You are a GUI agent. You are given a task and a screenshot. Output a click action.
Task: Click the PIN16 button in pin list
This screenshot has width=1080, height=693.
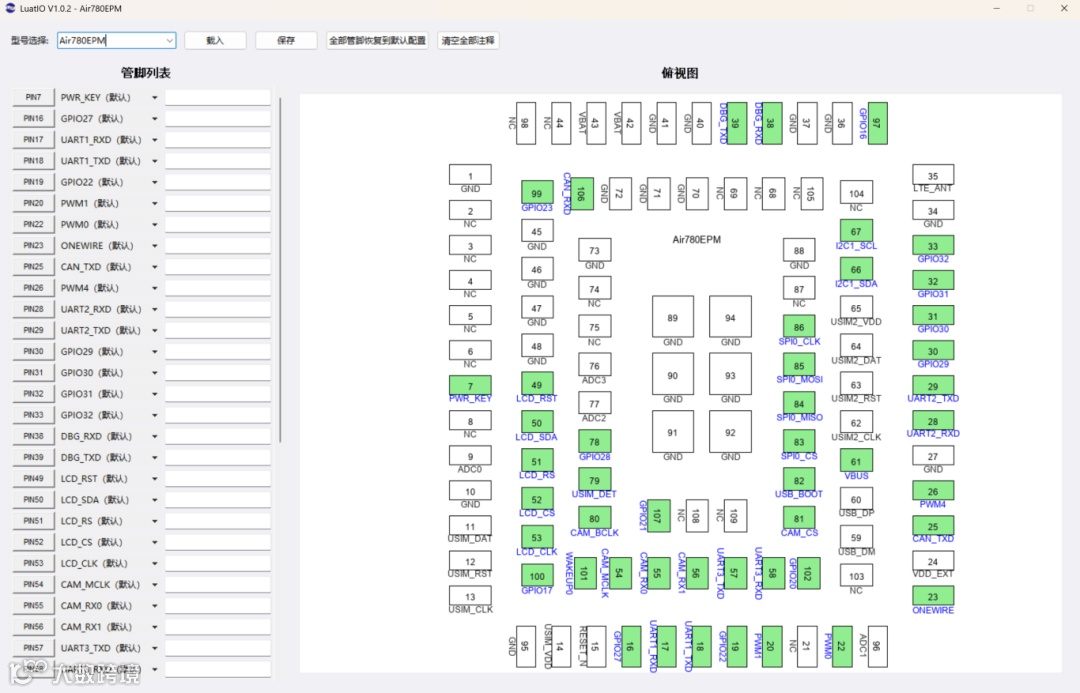(33, 118)
